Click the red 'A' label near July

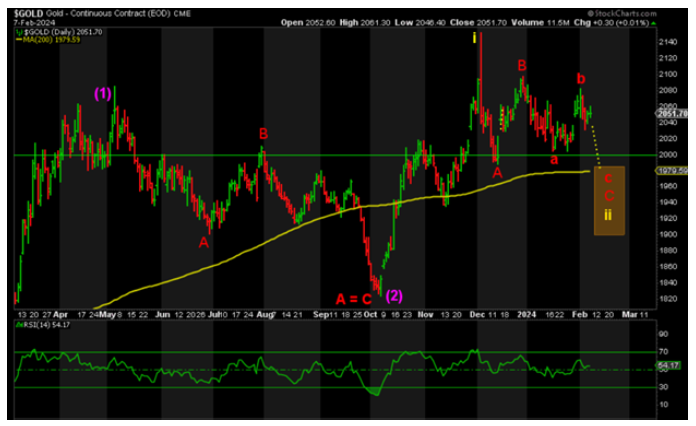click(204, 241)
